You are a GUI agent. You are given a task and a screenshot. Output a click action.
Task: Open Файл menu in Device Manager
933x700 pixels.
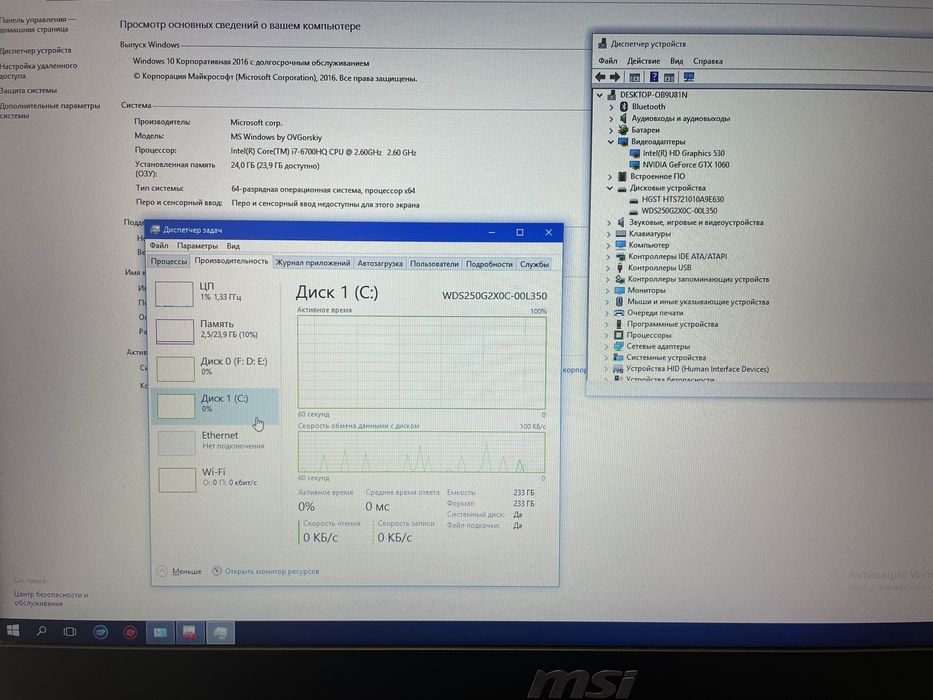608,61
